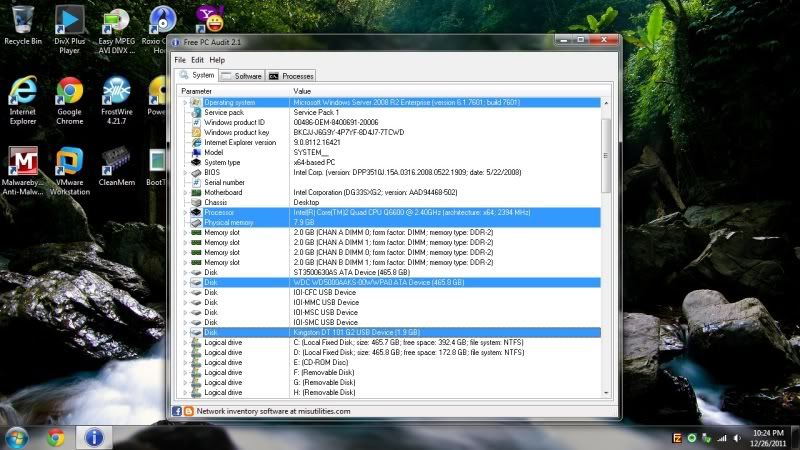Click the Windows Start orb
800x450 pixels.
click(x=16, y=438)
